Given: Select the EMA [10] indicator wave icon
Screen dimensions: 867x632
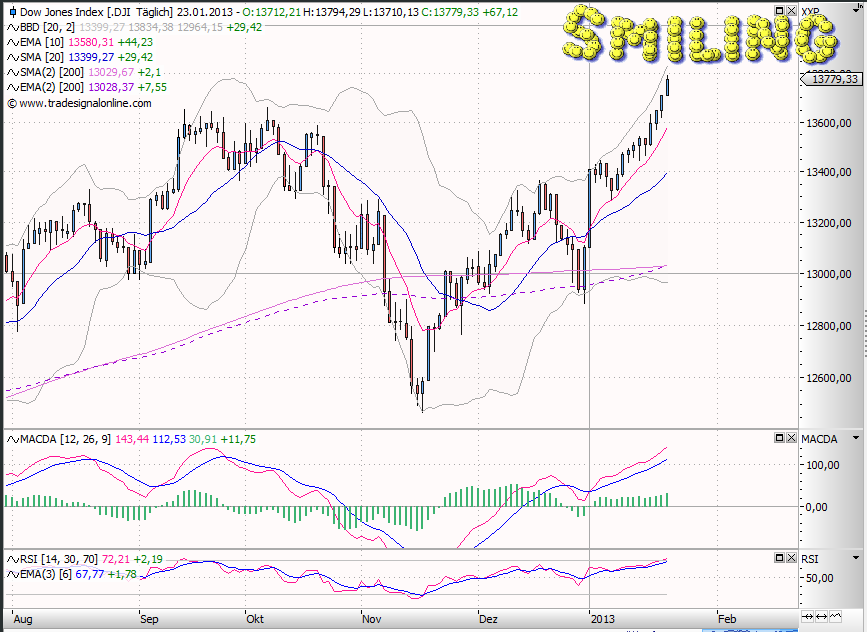Looking at the screenshot, I should (x=12, y=42).
